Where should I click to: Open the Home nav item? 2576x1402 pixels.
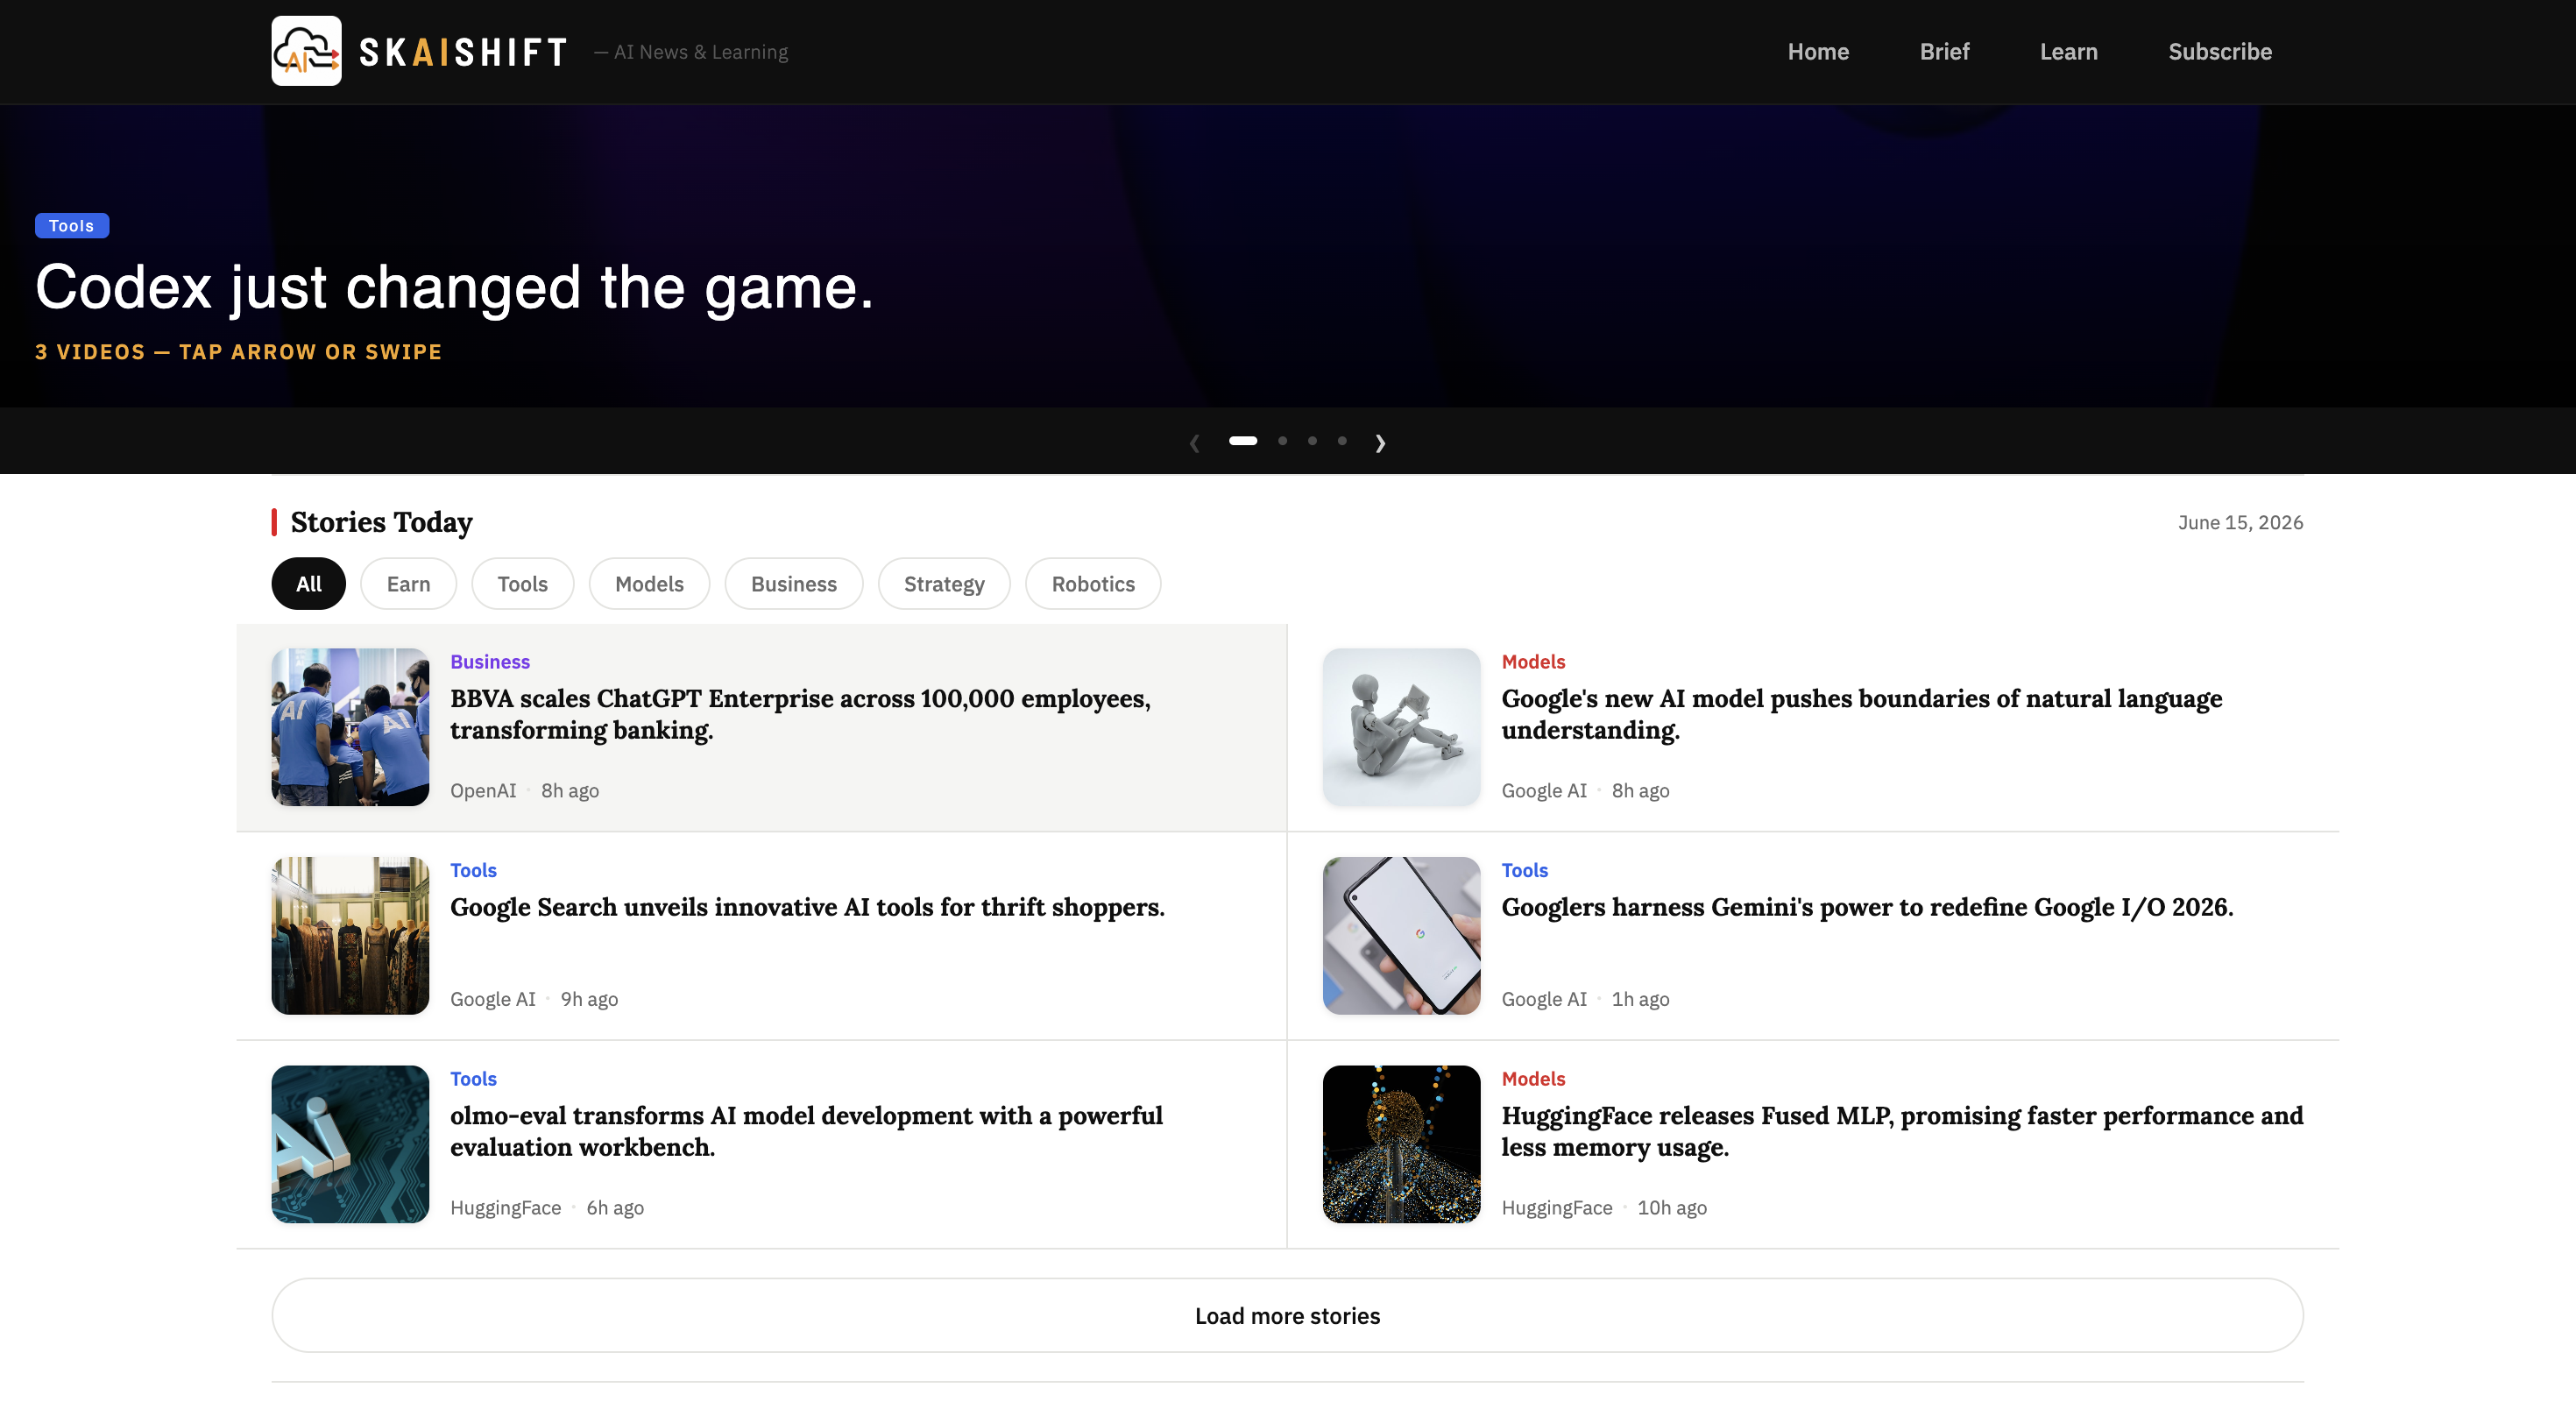pyautogui.click(x=1818, y=52)
